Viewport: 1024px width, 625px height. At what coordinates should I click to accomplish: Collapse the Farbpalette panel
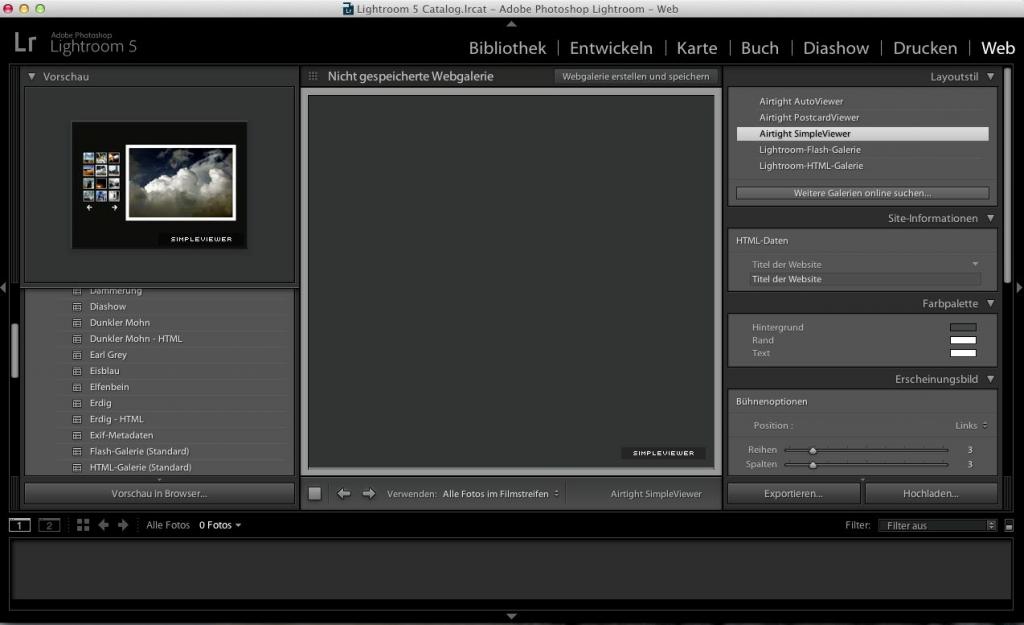[991, 304]
